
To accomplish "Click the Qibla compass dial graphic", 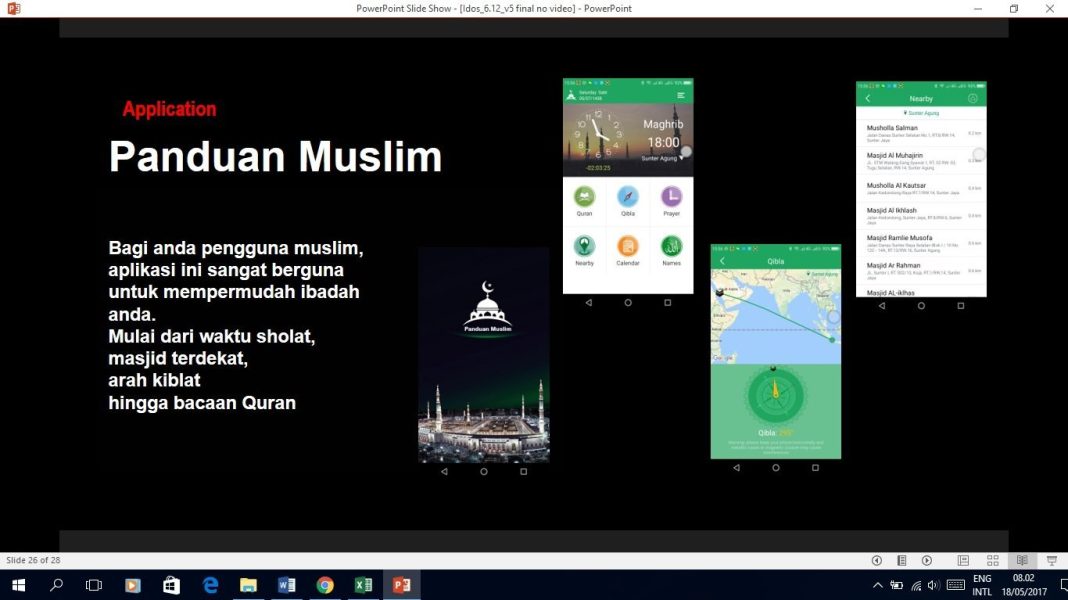I will (775, 395).
